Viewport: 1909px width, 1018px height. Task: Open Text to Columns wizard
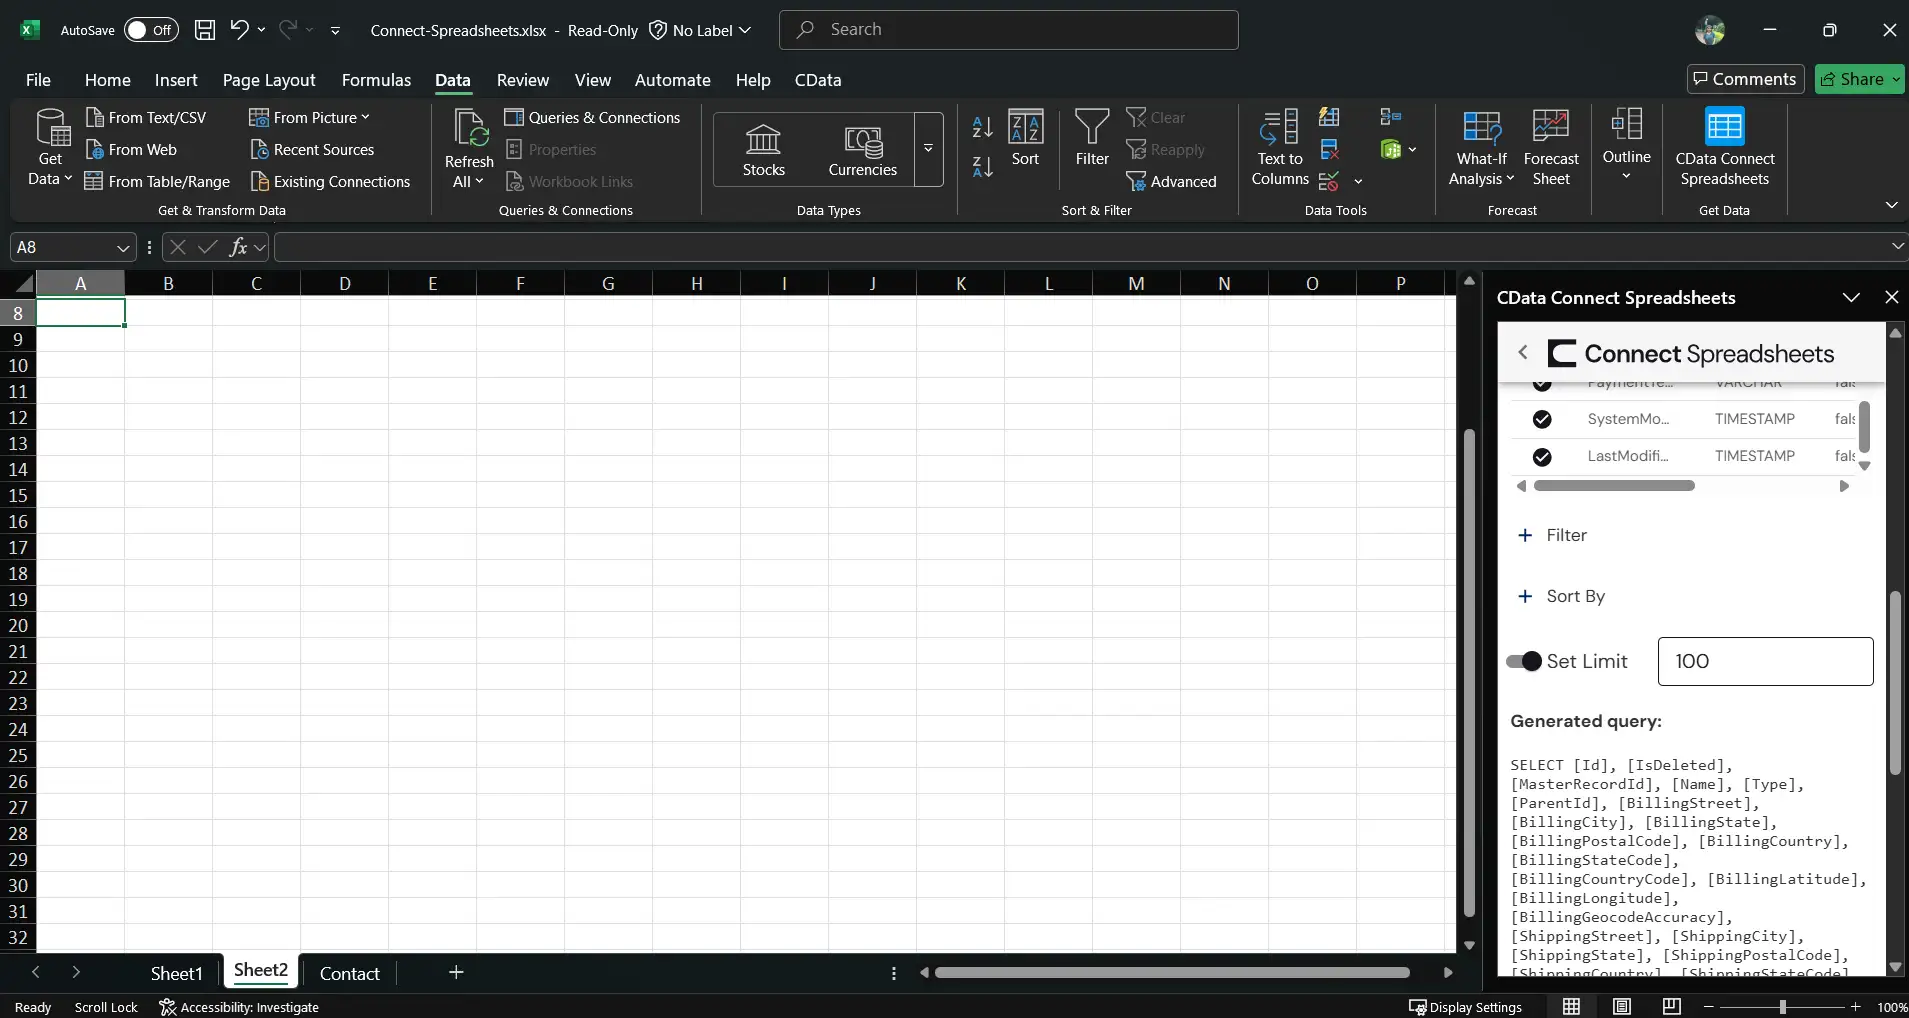[1280, 148]
